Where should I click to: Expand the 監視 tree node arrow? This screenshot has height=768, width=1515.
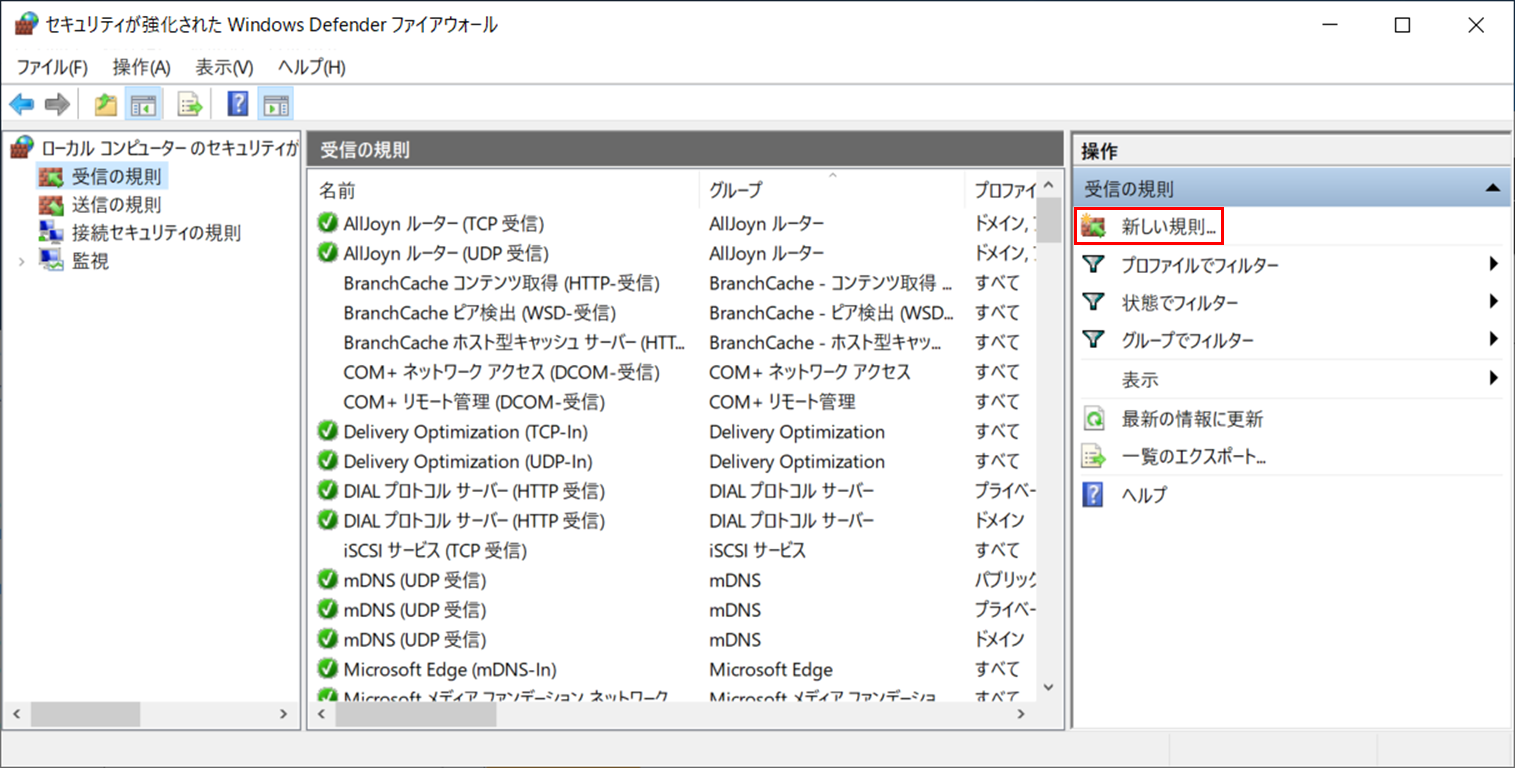[22, 261]
